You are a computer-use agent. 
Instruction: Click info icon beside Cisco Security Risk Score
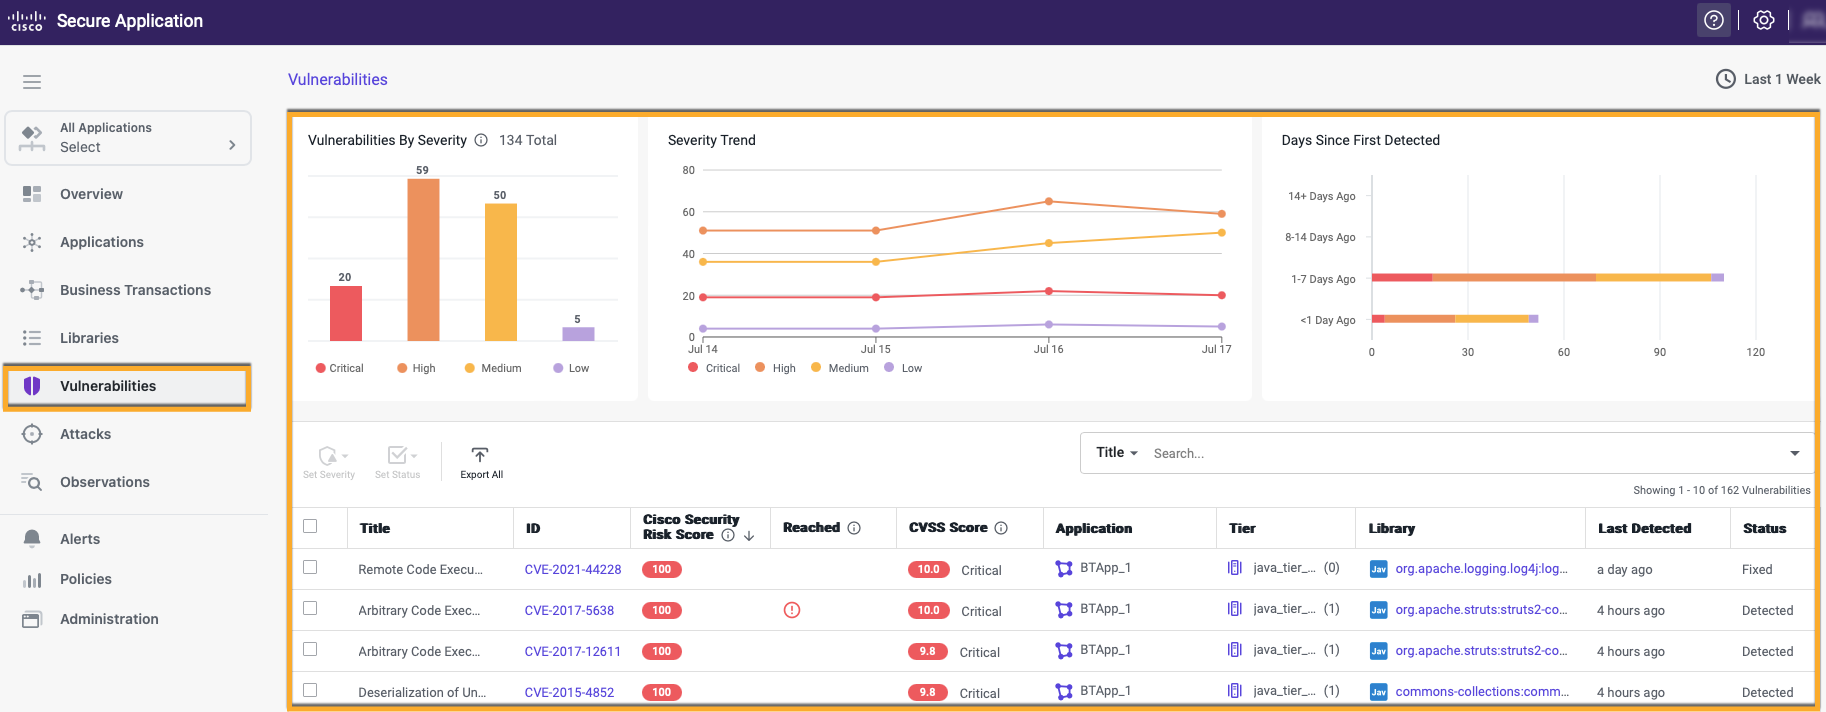pos(728,535)
